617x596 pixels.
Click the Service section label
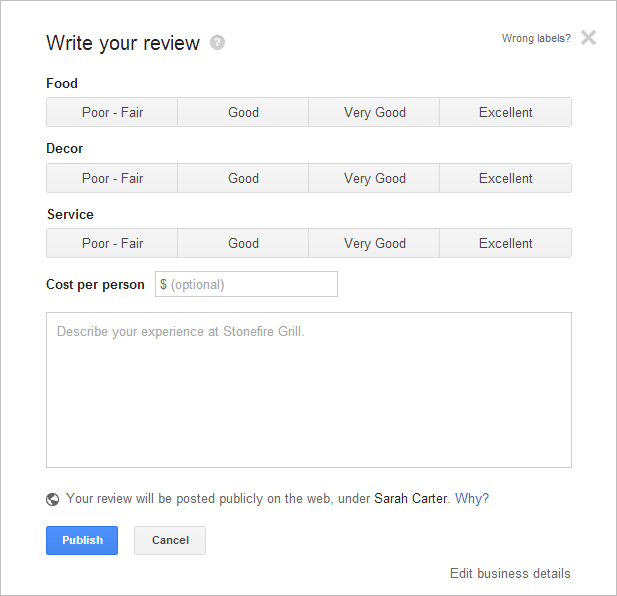[70, 214]
